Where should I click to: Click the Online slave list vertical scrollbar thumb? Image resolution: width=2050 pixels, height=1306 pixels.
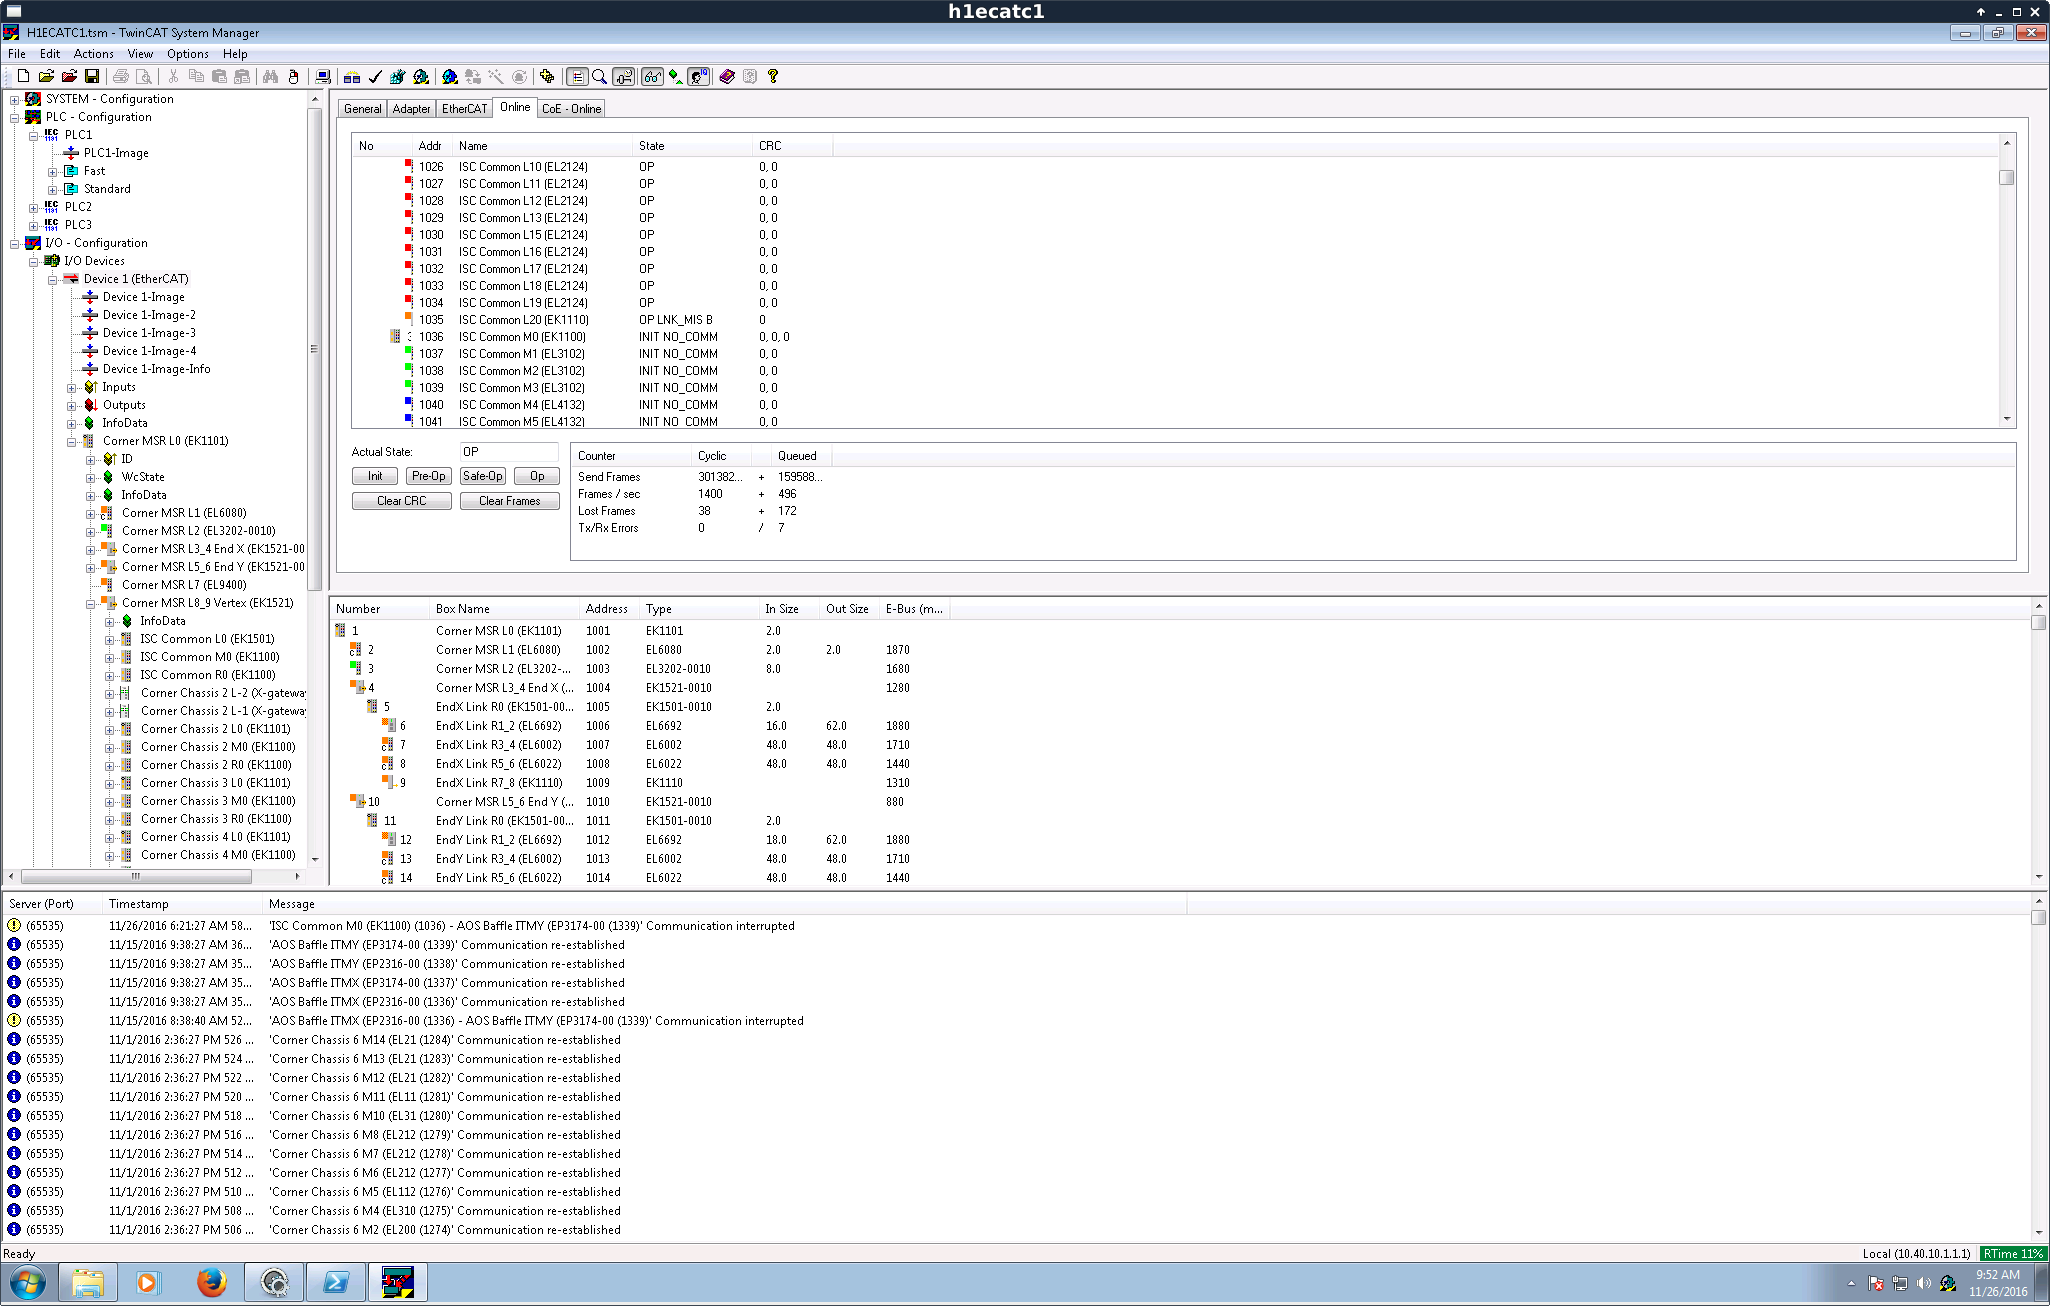coord(2006,178)
